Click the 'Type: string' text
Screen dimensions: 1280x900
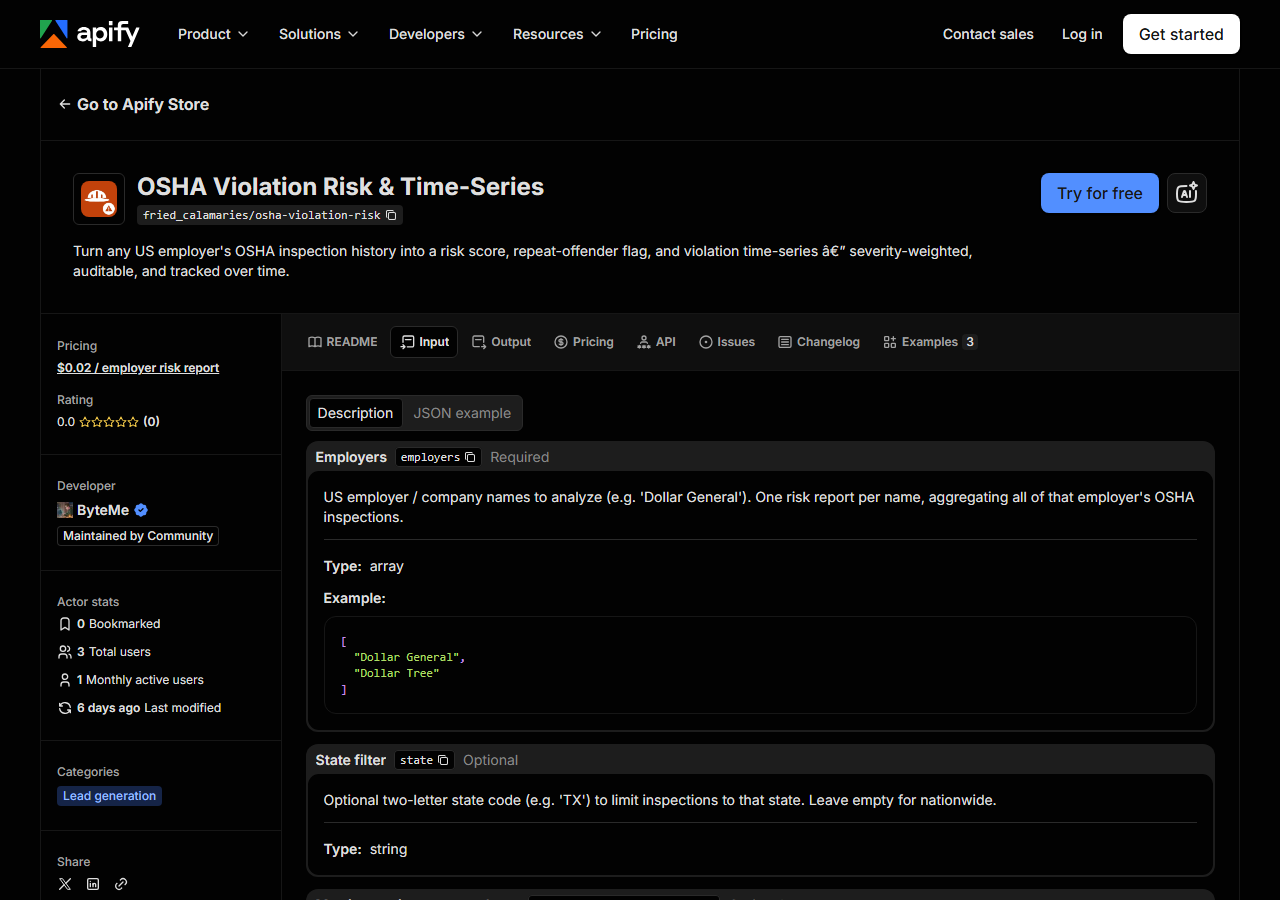(x=366, y=849)
